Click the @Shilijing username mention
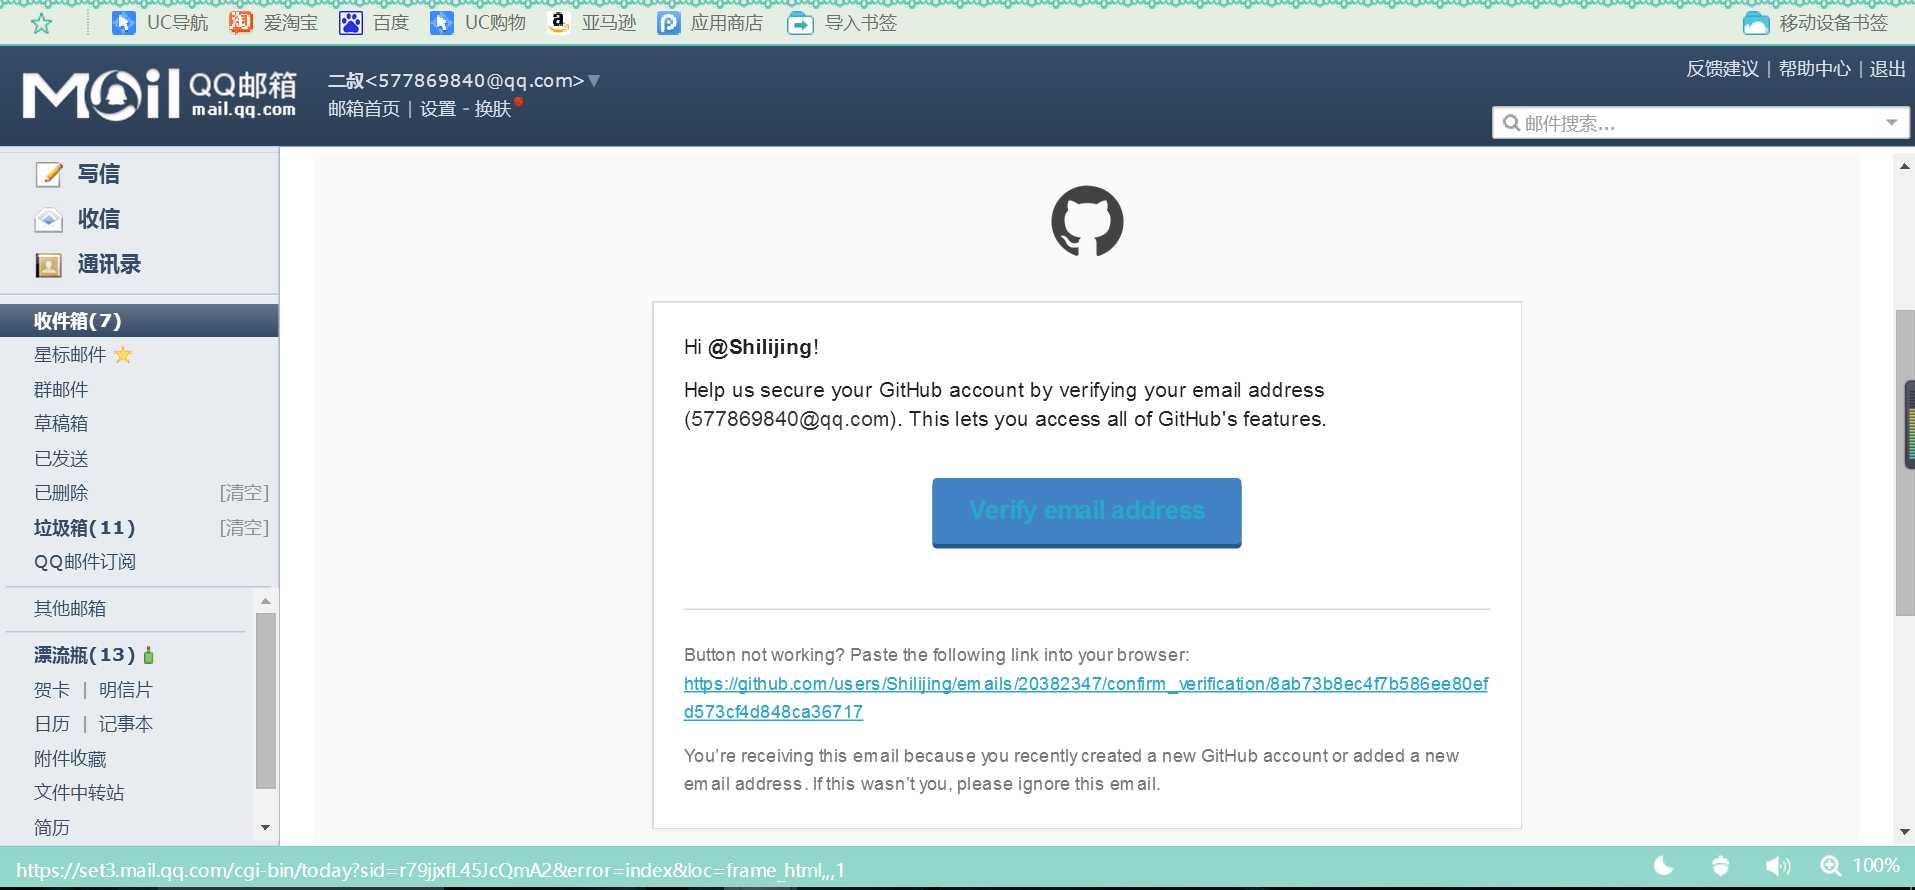This screenshot has height=890, width=1915. tap(760, 347)
